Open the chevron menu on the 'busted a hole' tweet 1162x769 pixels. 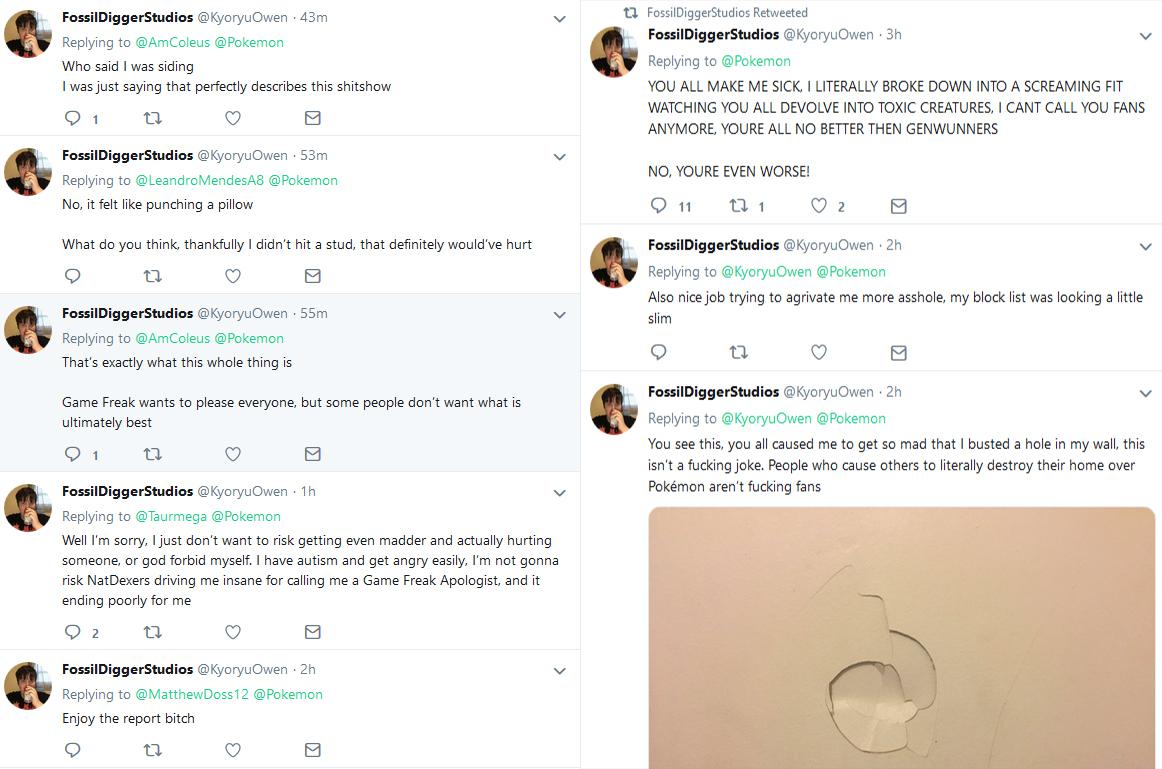pyautogui.click(x=1146, y=393)
